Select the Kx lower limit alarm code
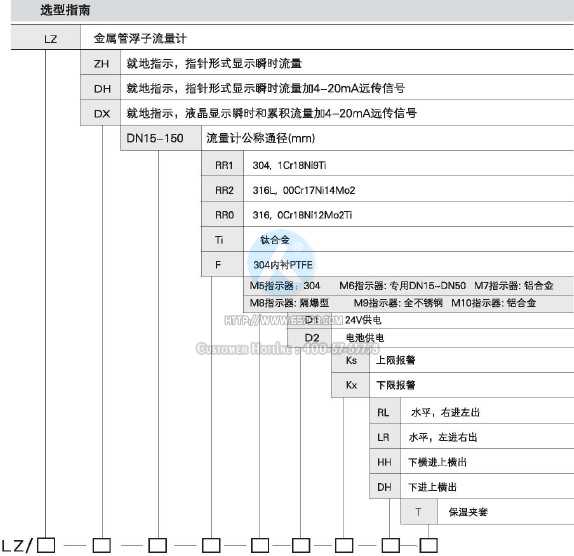Viewport: 574px width, 556px height. (351, 385)
